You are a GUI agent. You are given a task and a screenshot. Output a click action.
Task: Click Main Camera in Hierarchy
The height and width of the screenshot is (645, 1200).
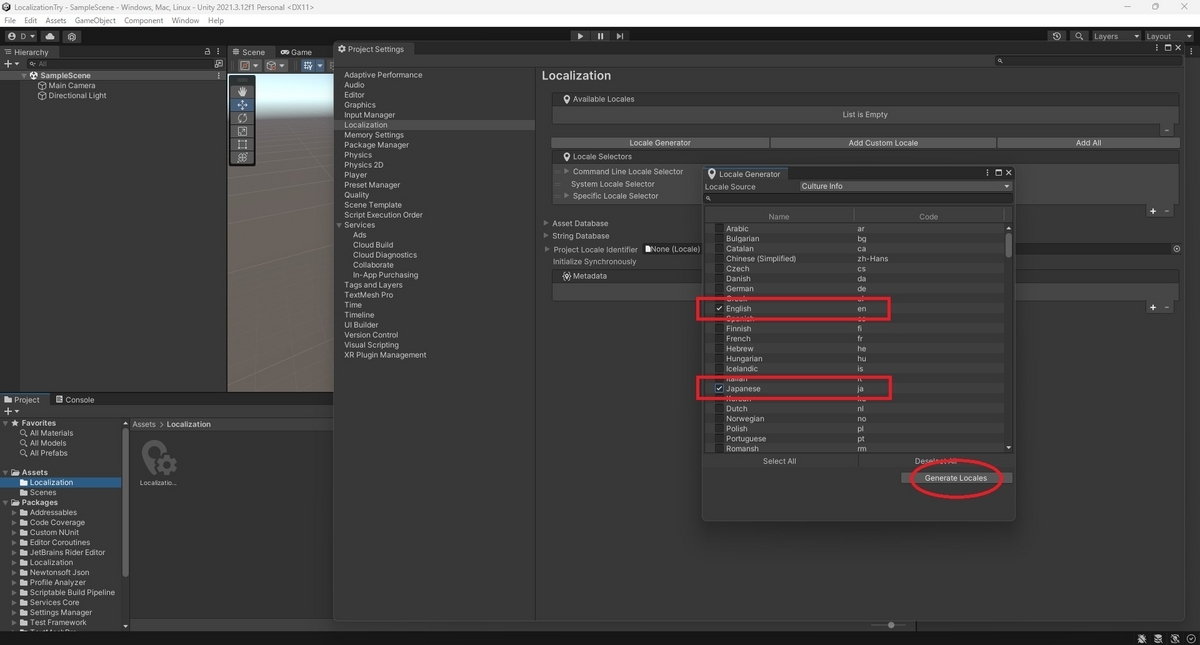(72, 85)
